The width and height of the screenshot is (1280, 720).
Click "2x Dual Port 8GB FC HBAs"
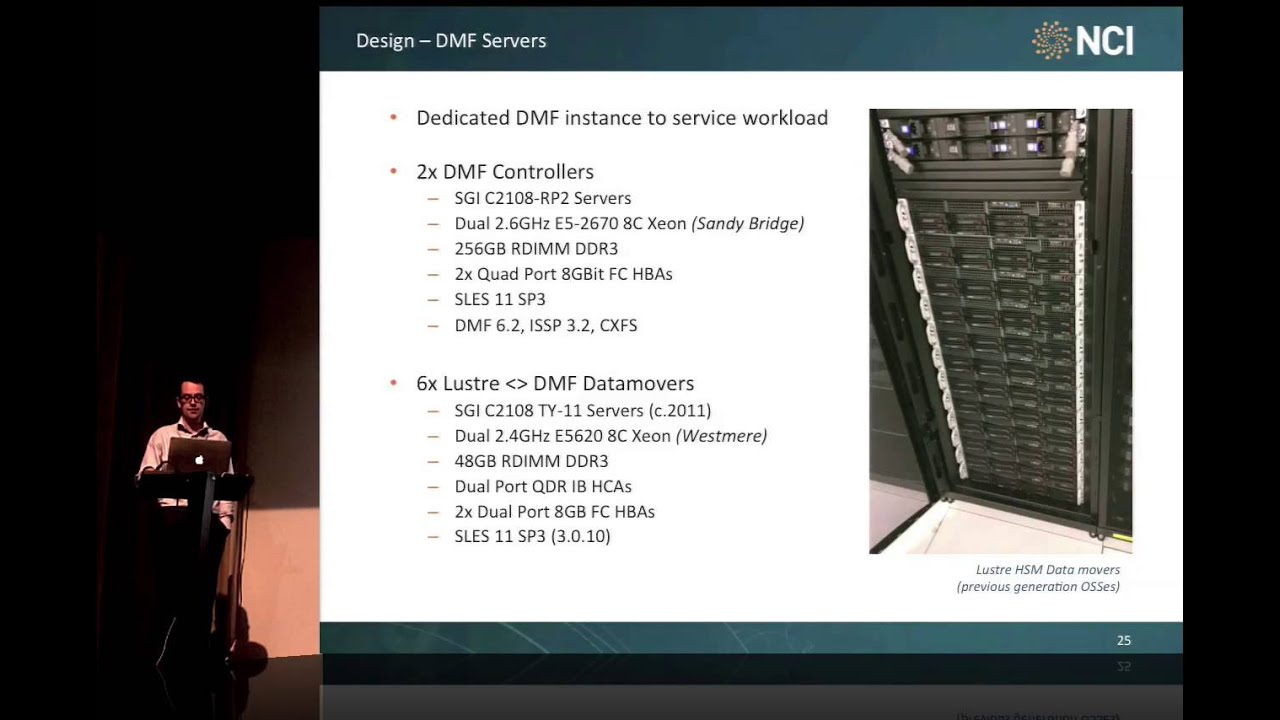[555, 512]
